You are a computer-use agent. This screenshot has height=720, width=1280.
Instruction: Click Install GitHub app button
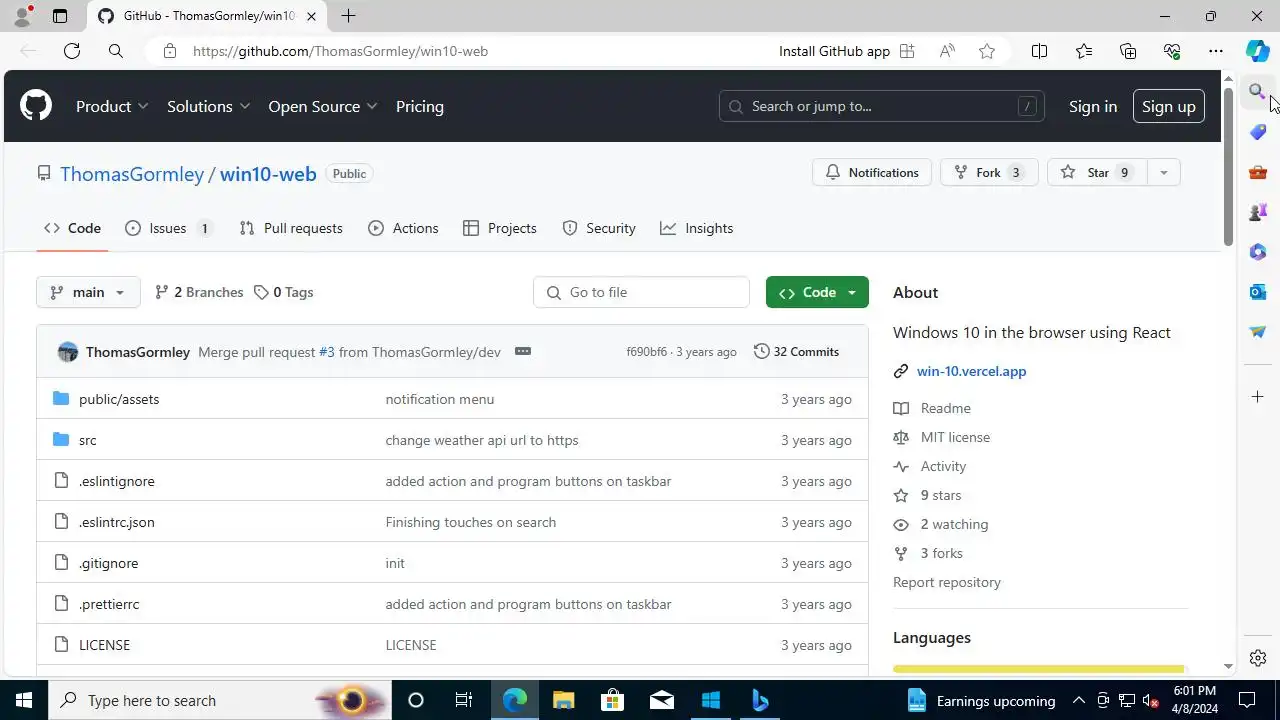click(x=846, y=51)
